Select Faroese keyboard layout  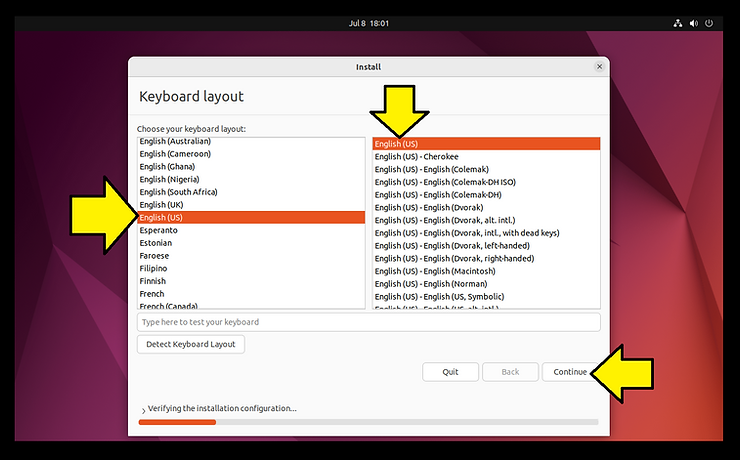pos(251,256)
